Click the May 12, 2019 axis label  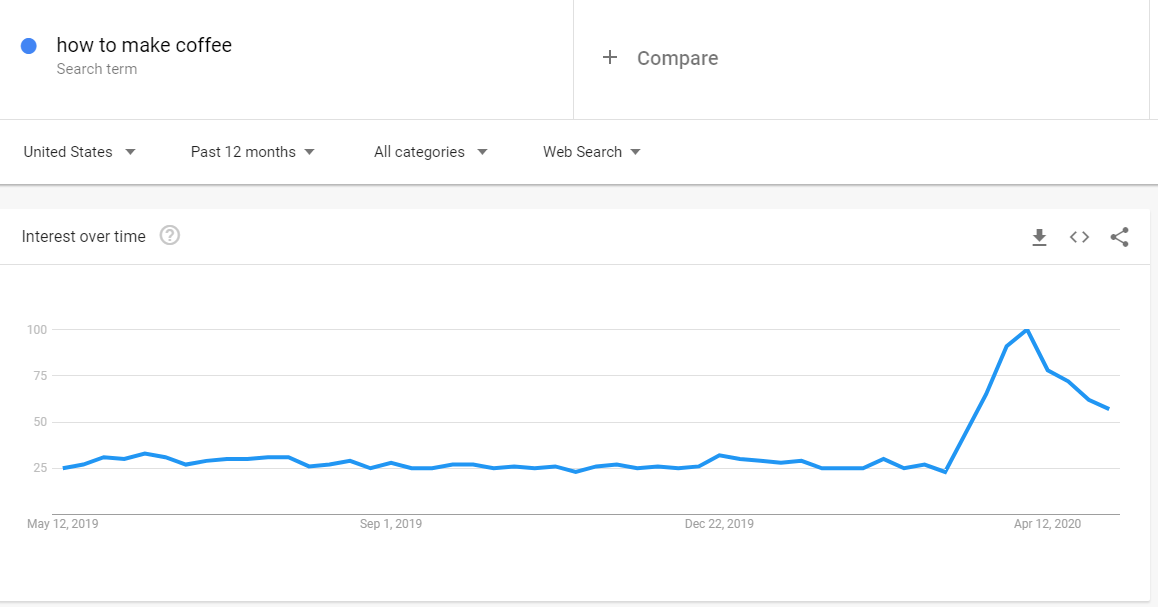pyautogui.click(x=63, y=524)
